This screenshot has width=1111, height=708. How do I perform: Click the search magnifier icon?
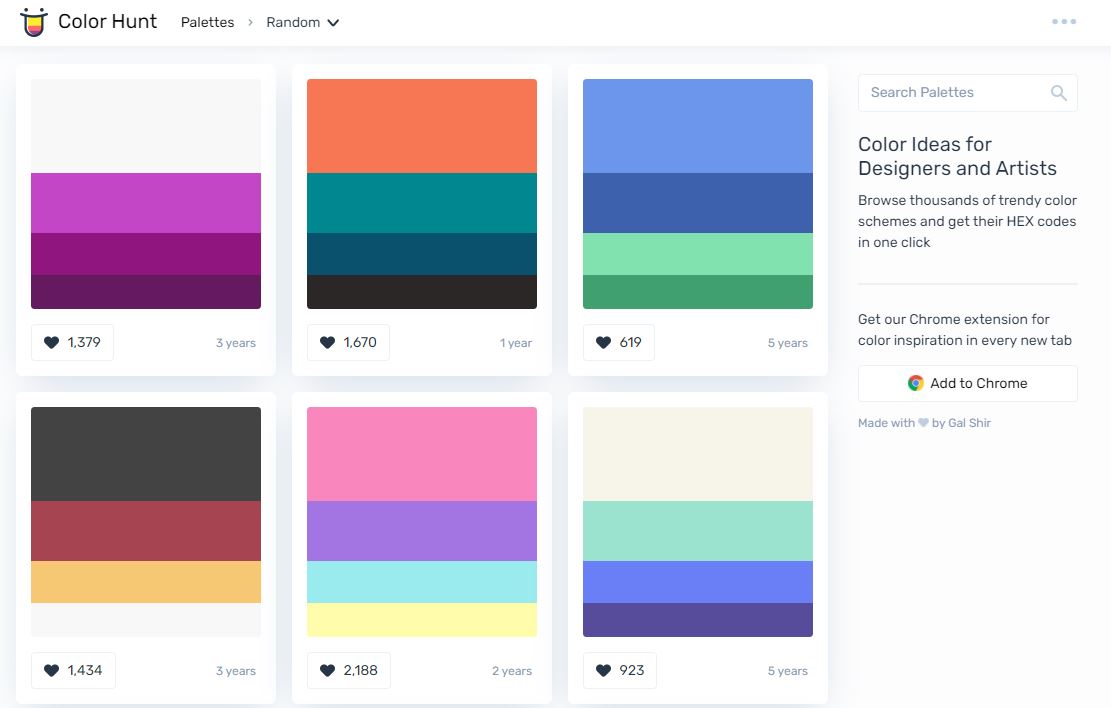pos(1058,93)
